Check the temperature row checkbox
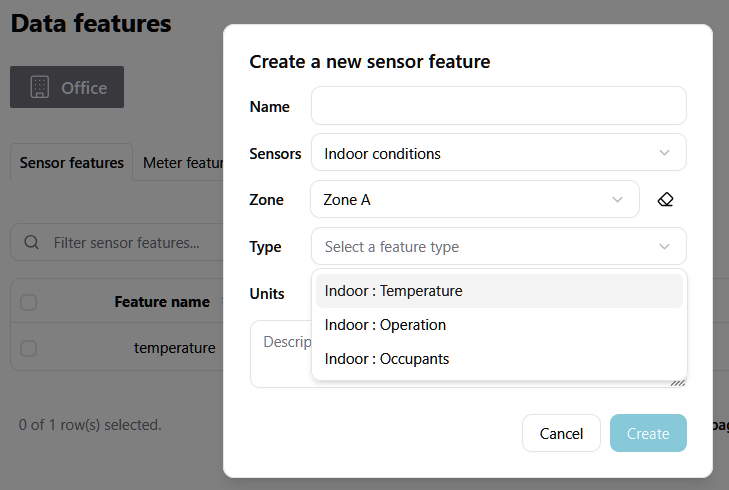The width and height of the screenshot is (729, 490). (x=29, y=348)
